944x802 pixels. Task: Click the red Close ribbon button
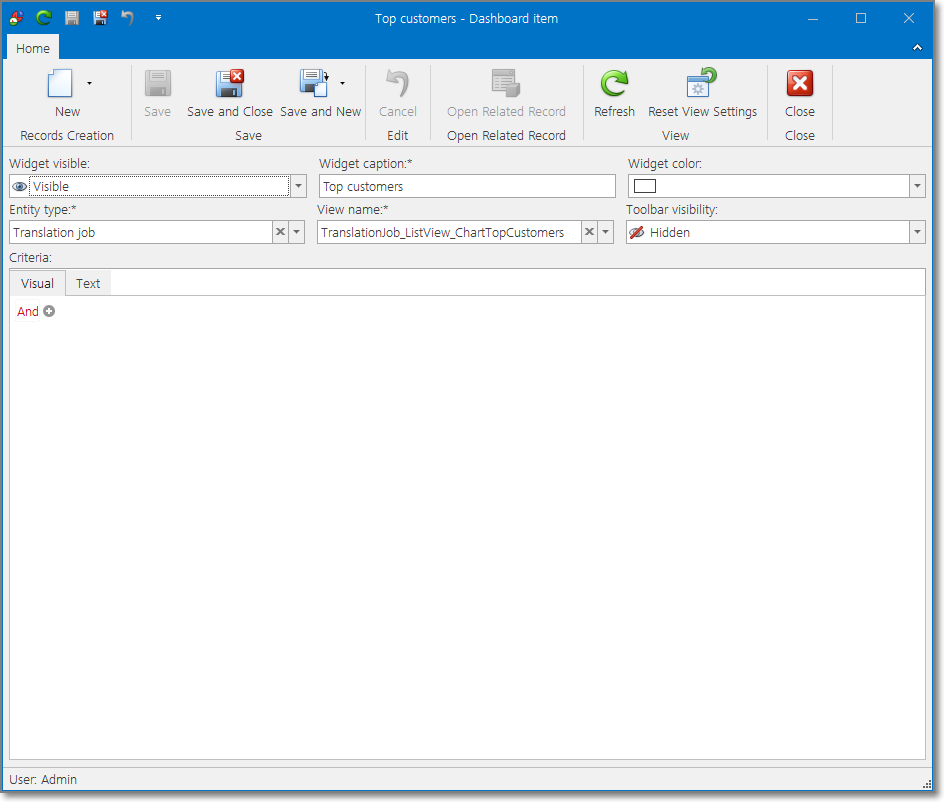[800, 94]
